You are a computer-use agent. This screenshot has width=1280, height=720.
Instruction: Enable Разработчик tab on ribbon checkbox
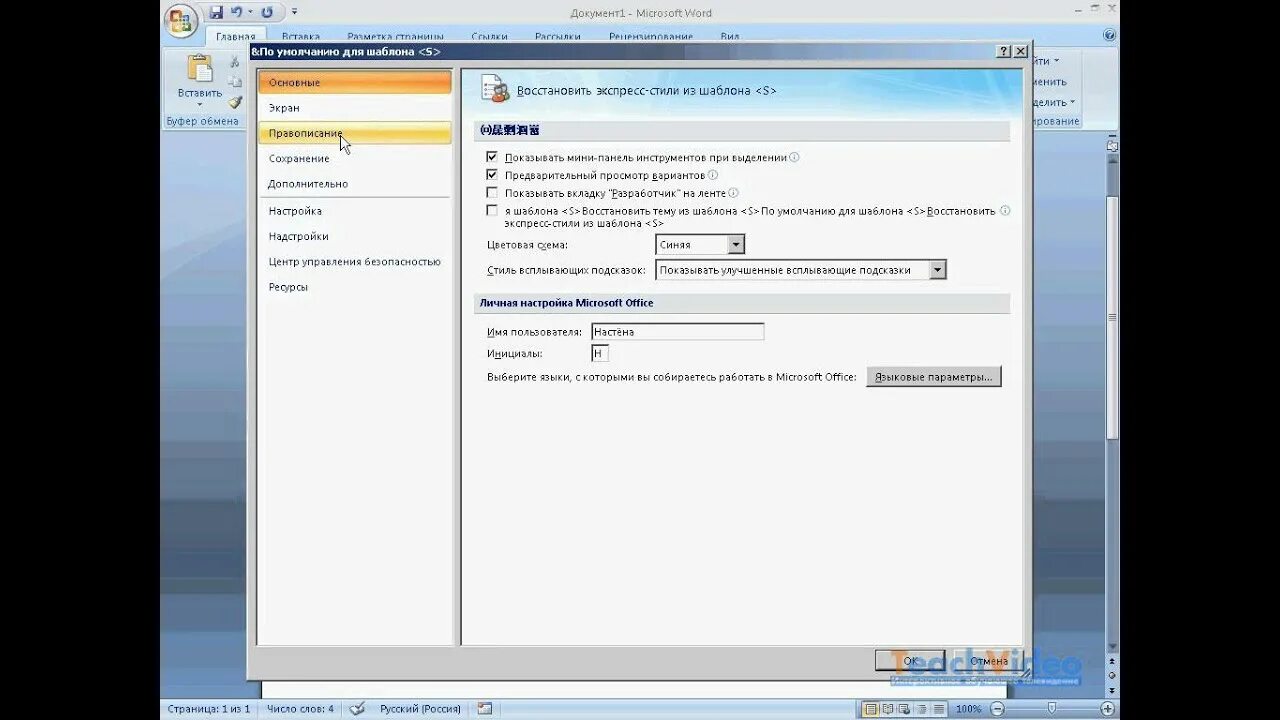click(491, 193)
